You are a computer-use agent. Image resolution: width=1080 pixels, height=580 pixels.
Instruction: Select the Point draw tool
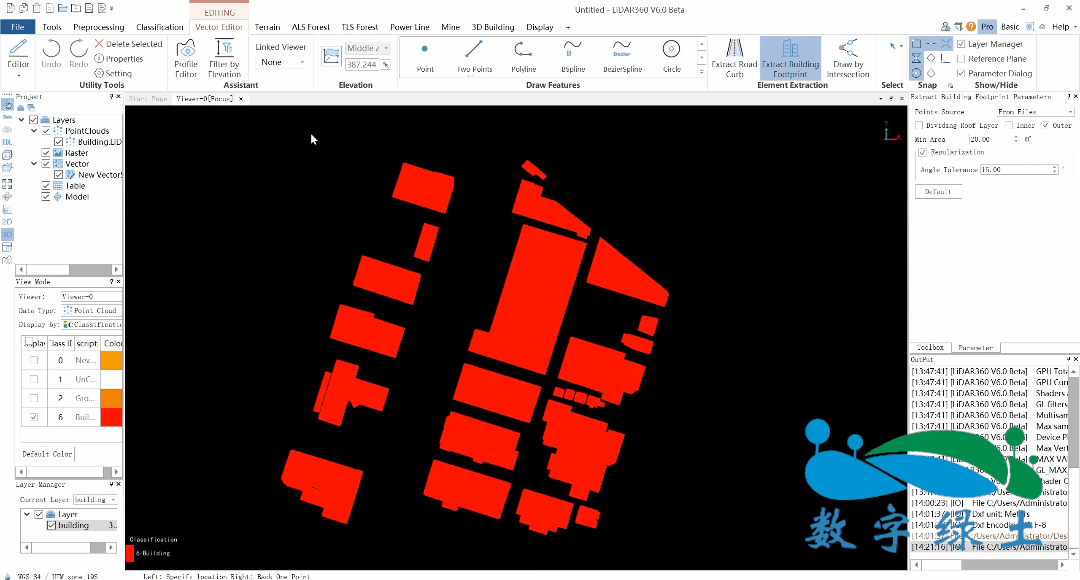[425, 56]
